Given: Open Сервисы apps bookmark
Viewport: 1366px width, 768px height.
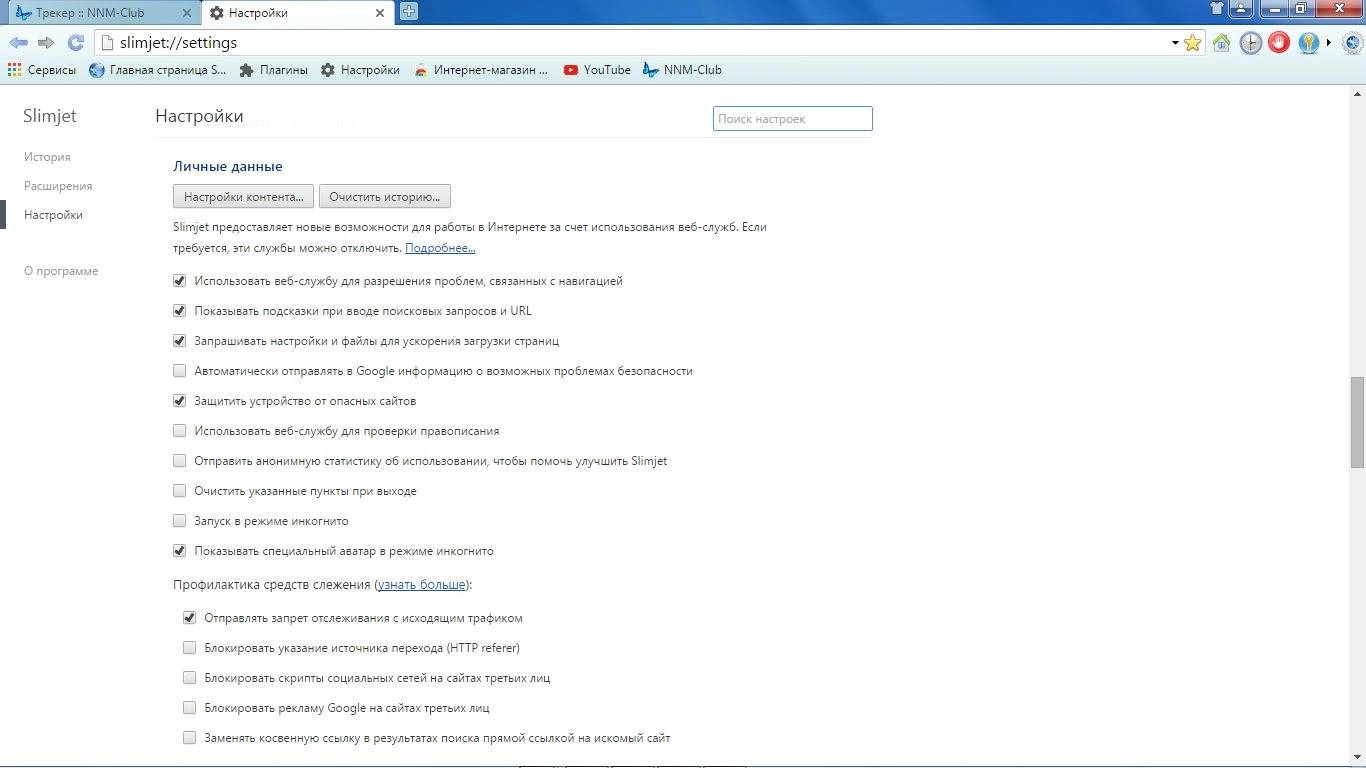Looking at the screenshot, I should pyautogui.click(x=41, y=70).
